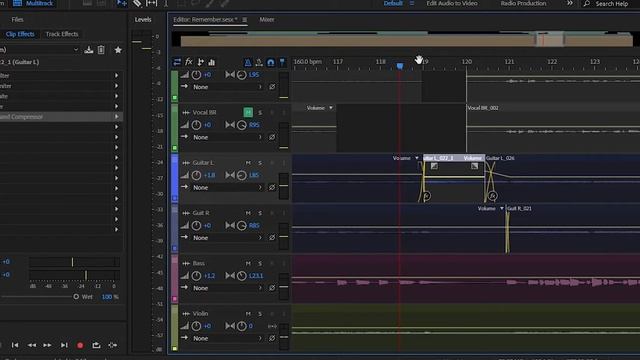Select the Slip tool in top toolbar
Viewport: 640px width, 360px height.
coord(151,3)
